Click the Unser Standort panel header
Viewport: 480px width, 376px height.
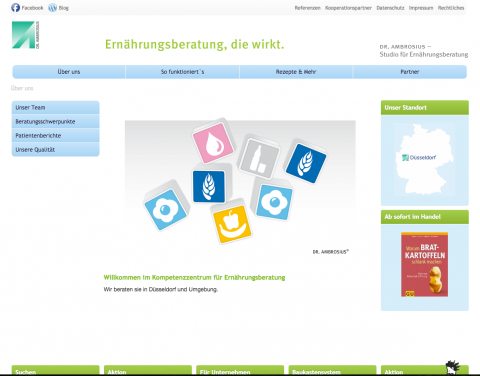[x=425, y=108]
